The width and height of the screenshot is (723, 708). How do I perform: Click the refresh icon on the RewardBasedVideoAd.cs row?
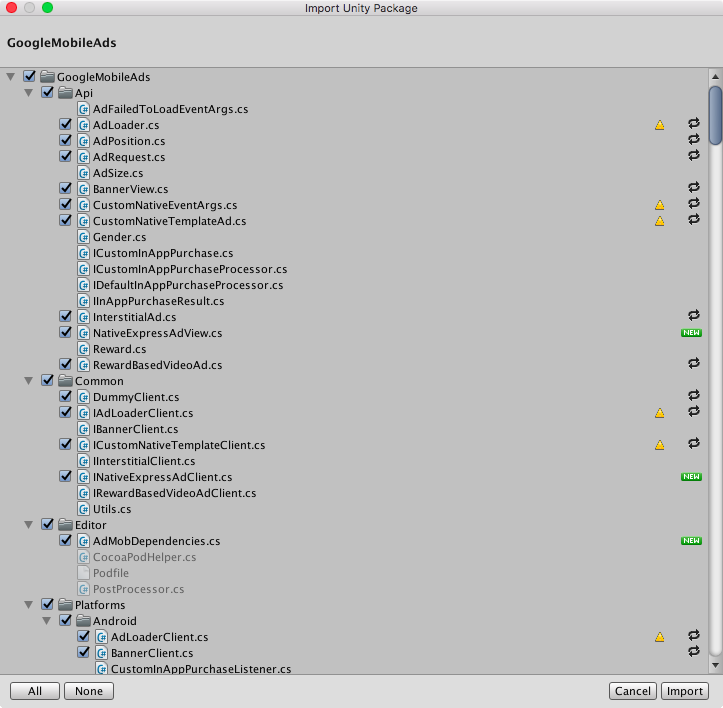tap(693, 363)
